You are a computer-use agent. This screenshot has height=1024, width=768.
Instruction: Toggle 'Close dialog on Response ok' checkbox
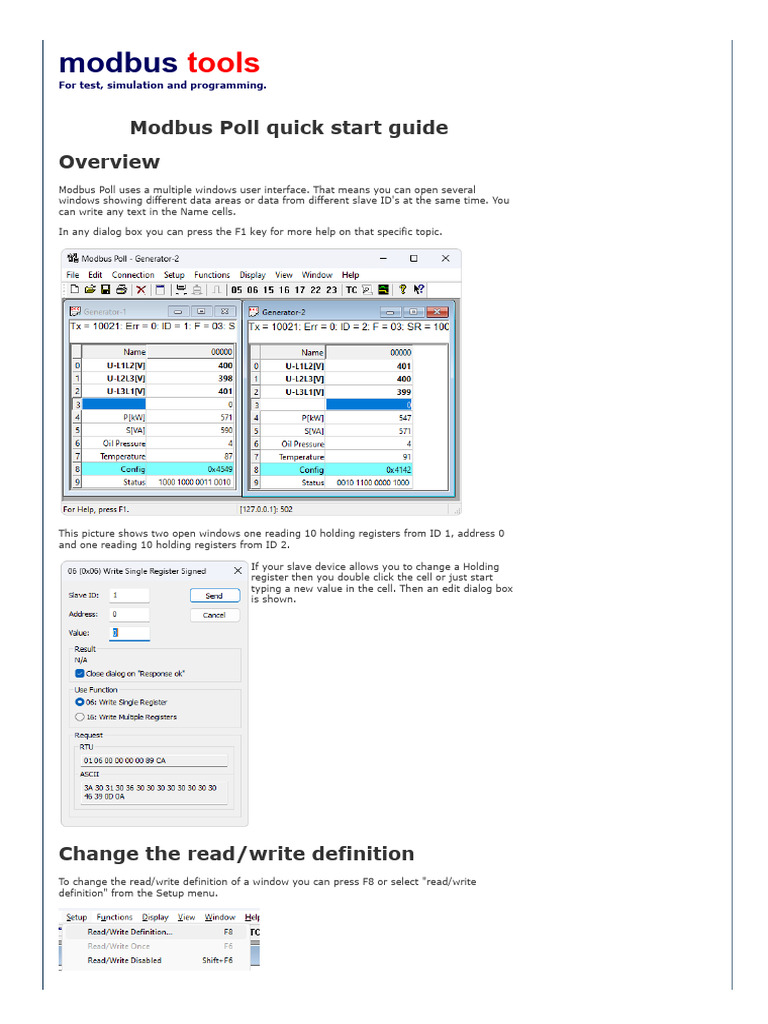[80, 673]
